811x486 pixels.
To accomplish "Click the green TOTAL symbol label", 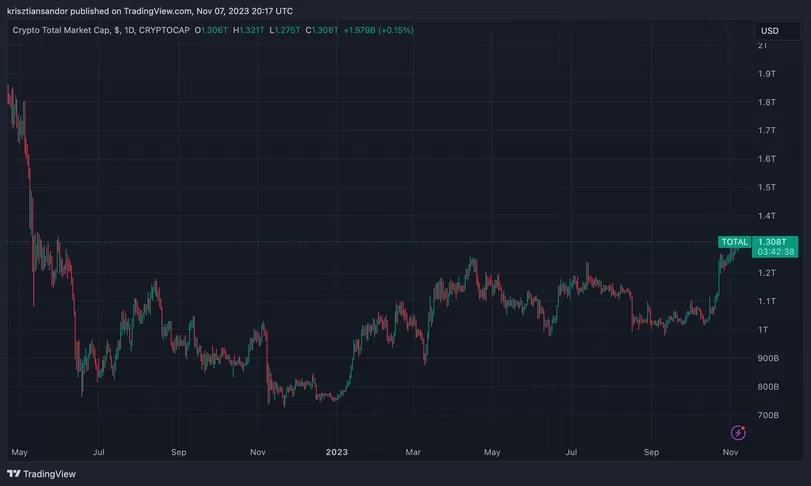I will (x=734, y=242).
